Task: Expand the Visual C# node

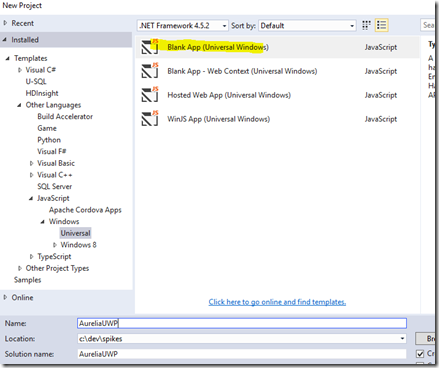Action: click(x=20, y=70)
